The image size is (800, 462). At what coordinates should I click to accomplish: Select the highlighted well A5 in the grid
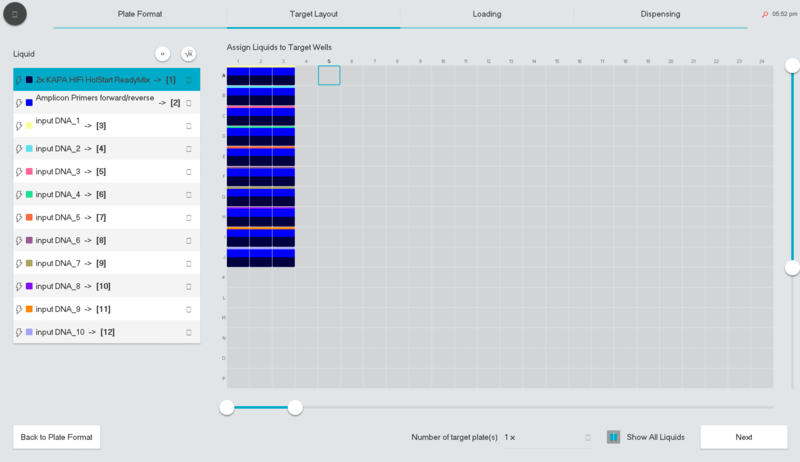[x=329, y=75]
